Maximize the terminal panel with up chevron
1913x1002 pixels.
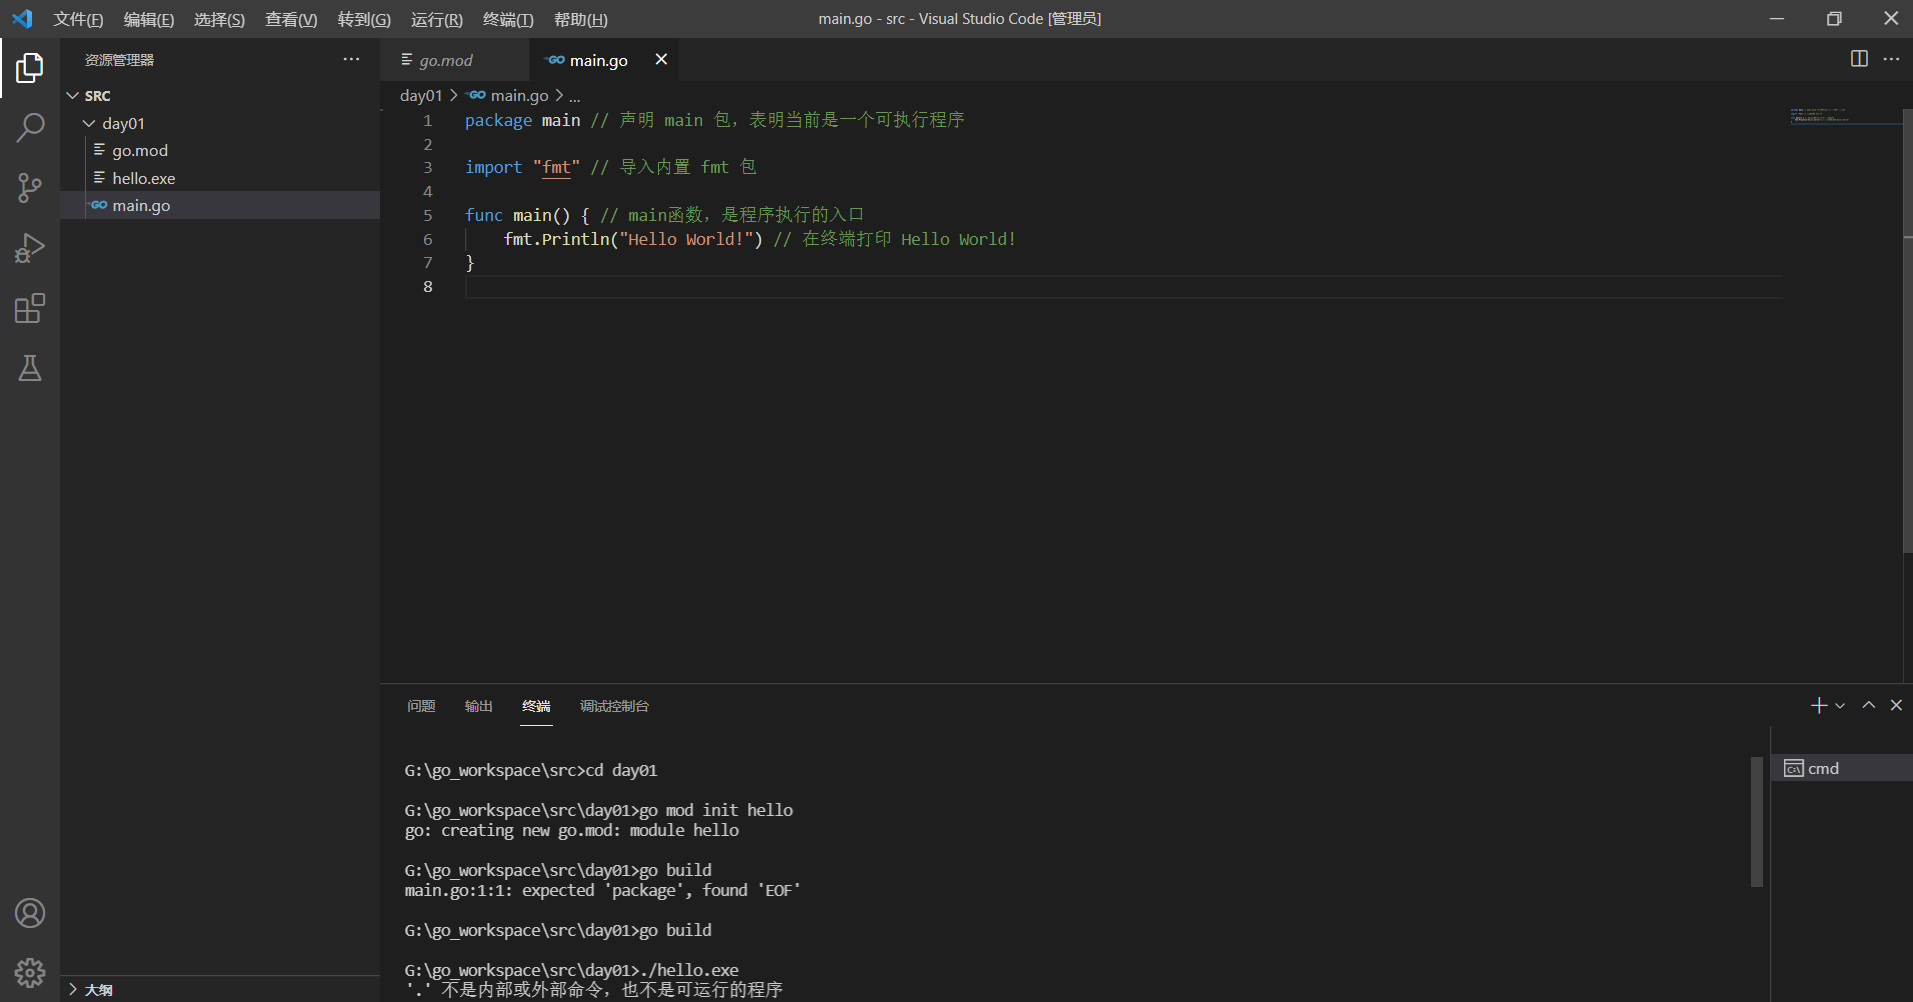coord(1868,705)
